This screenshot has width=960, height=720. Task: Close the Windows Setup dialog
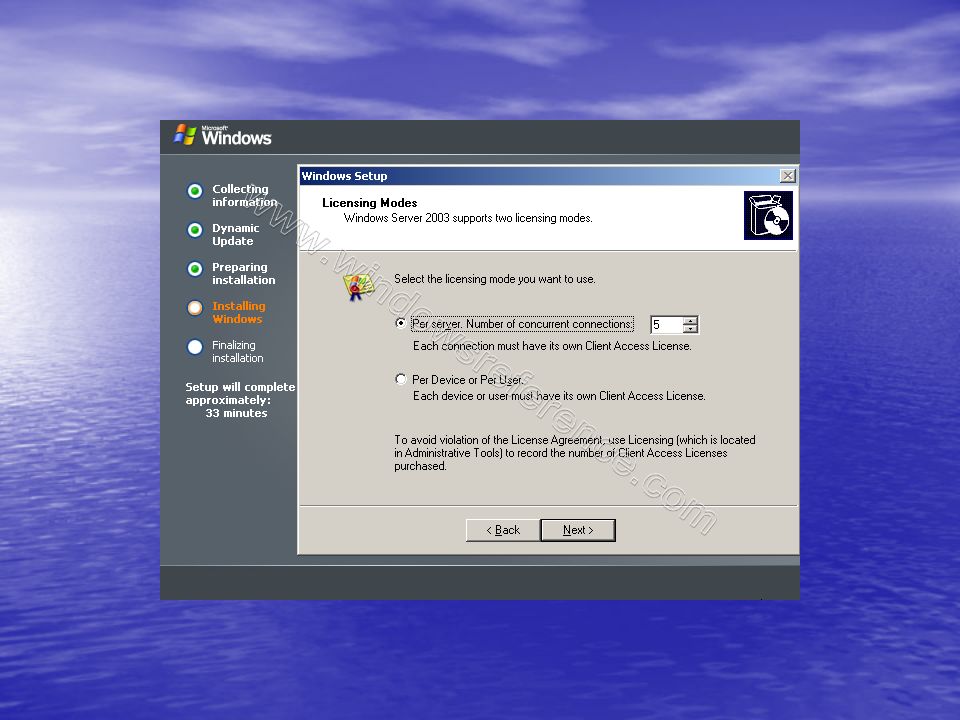pyautogui.click(x=787, y=176)
